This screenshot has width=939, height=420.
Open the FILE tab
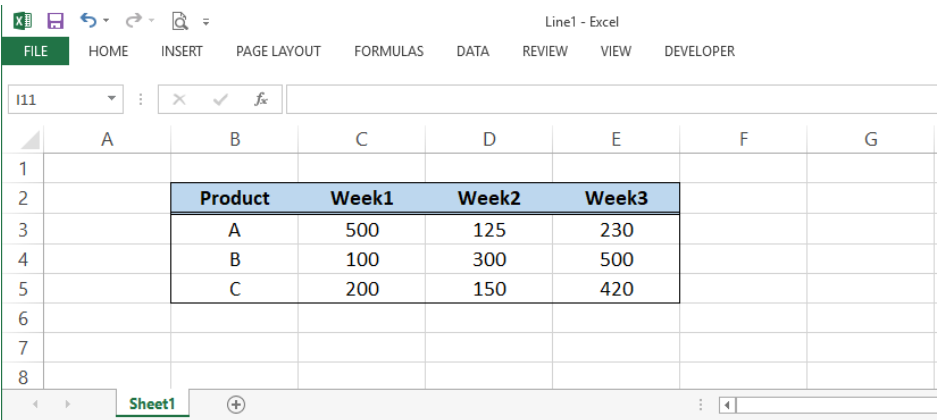[35, 51]
